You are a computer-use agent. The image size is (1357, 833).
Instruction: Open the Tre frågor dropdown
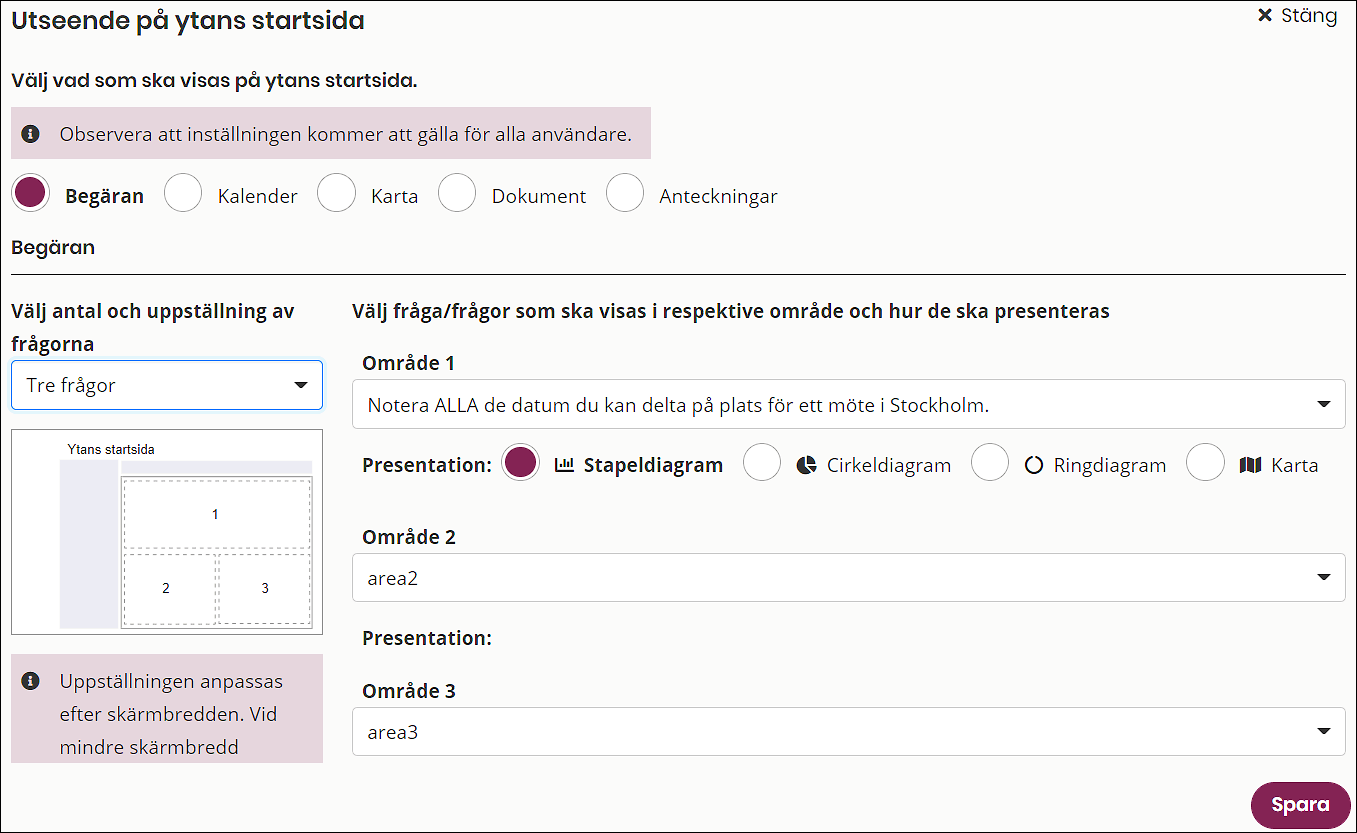pos(166,384)
